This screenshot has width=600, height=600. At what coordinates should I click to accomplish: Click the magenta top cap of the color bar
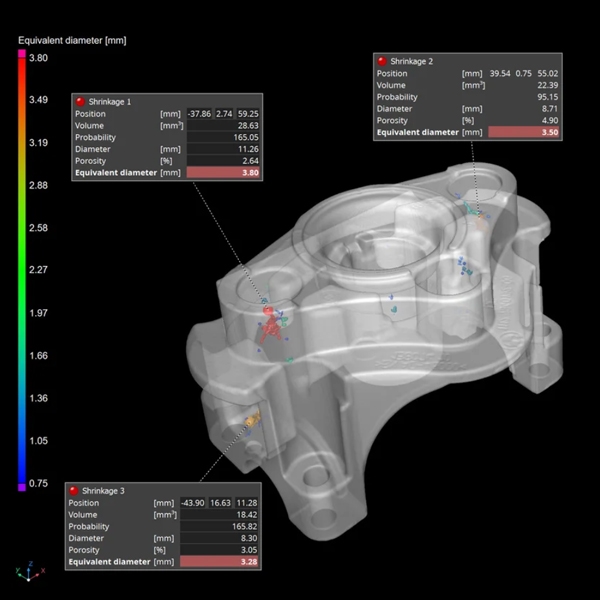coord(23,57)
